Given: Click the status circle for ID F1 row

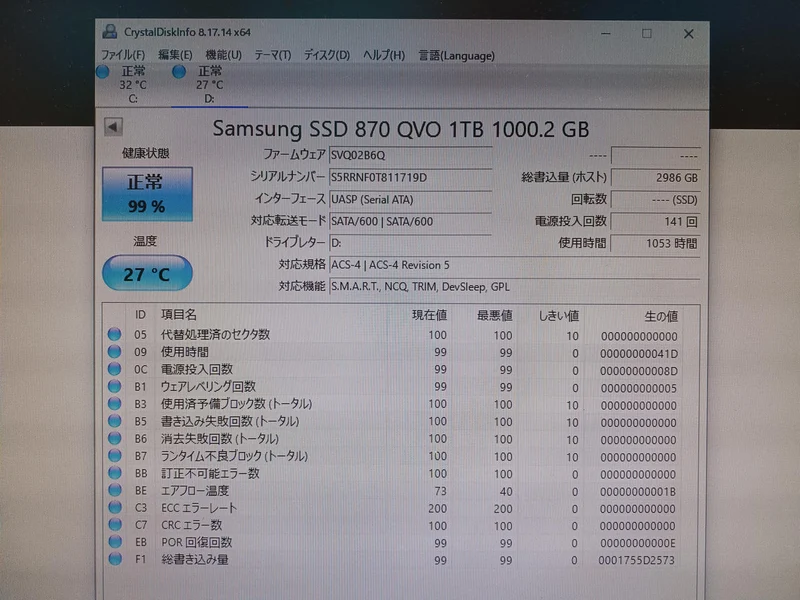Looking at the screenshot, I should (115, 559).
